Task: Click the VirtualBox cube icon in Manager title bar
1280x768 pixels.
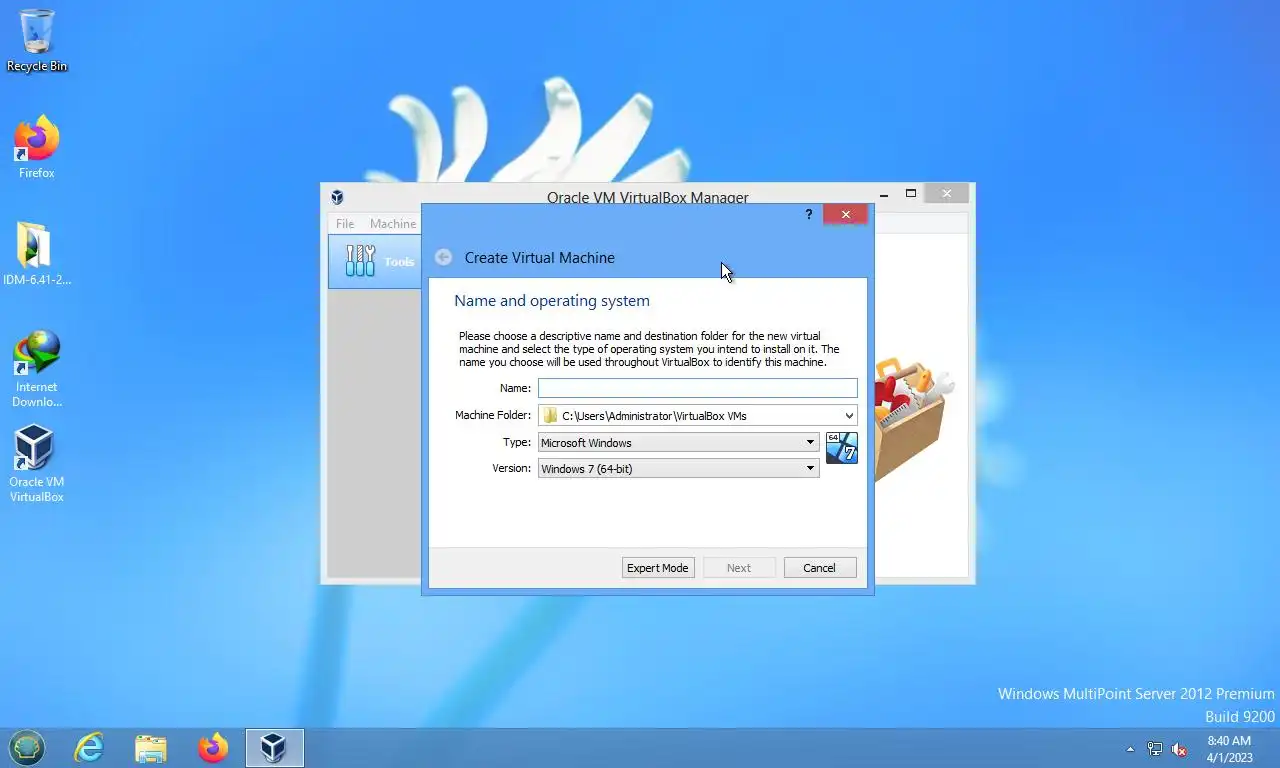Action: (x=338, y=197)
